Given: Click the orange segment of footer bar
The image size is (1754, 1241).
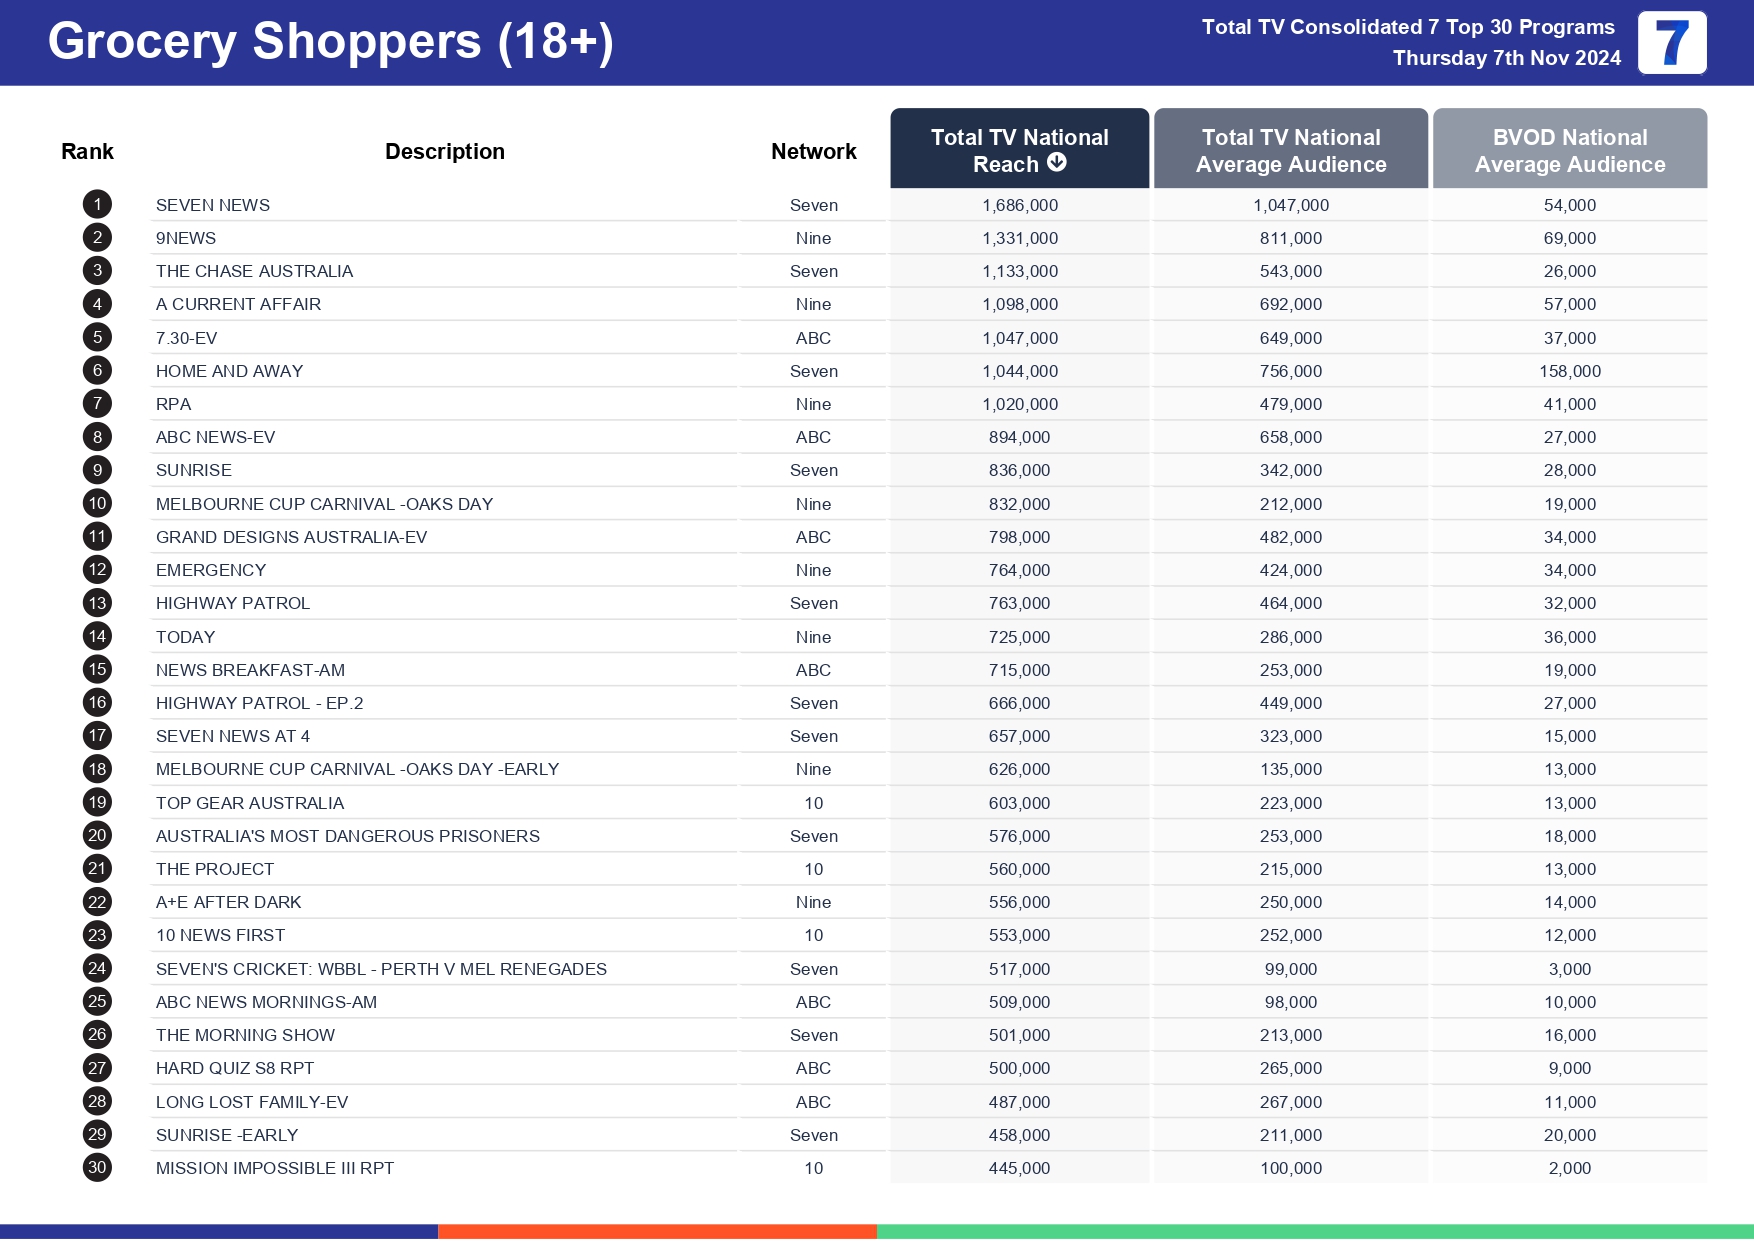Looking at the screenshot, I should 657,1231.
